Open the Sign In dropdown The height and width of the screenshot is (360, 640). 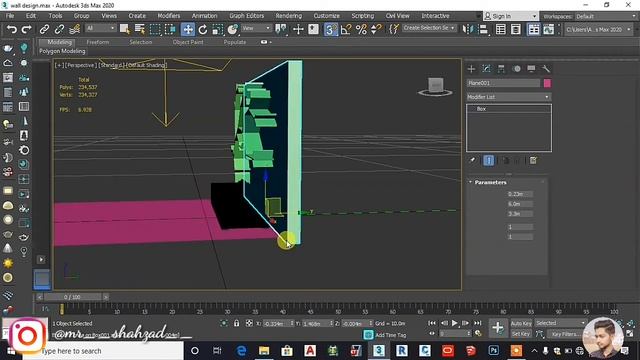coord(510,16)
